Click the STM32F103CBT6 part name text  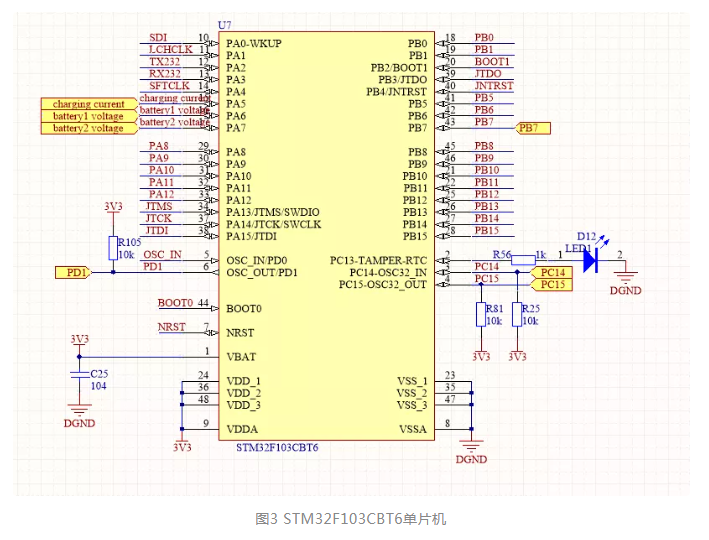277,448
